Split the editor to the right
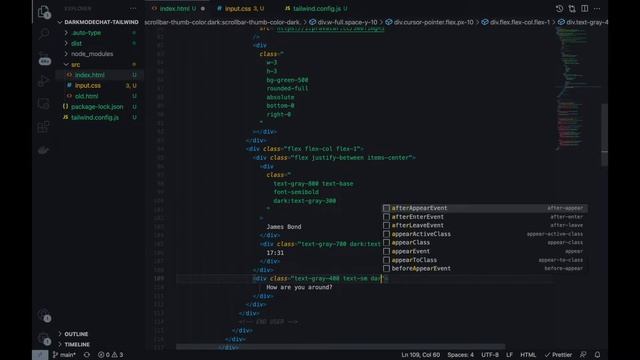The image size is (640, 360). pyautogui.click(x=584, y=9)
